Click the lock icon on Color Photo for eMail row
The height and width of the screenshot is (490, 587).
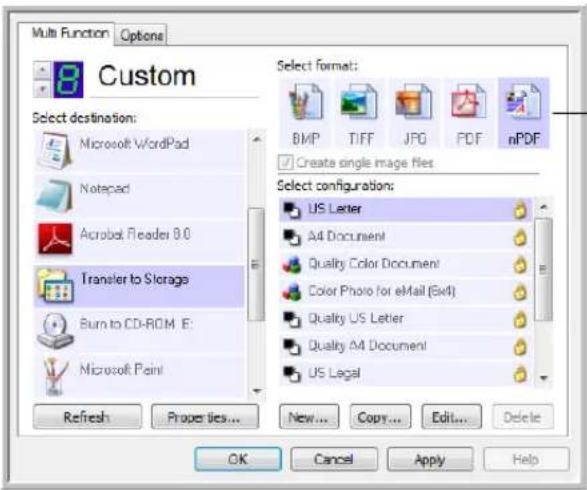coord(520,292)
